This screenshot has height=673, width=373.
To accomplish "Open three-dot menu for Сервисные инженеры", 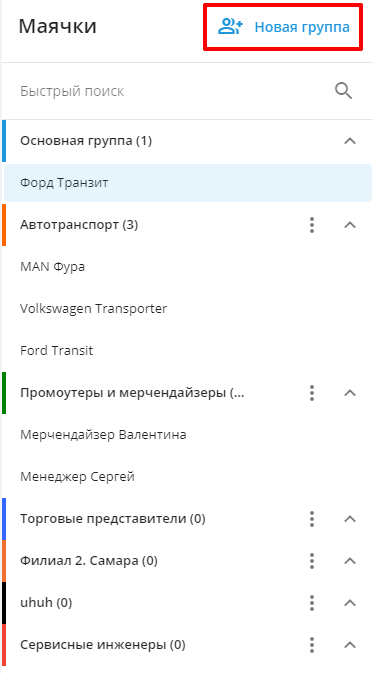I will click(x=312, y=645).
